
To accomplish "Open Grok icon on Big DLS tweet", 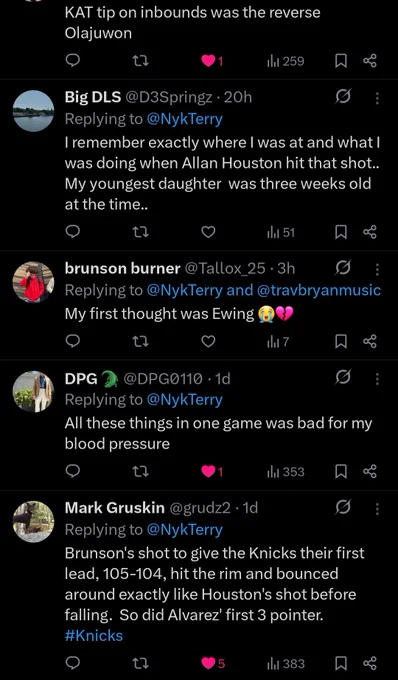I will 342,98.
